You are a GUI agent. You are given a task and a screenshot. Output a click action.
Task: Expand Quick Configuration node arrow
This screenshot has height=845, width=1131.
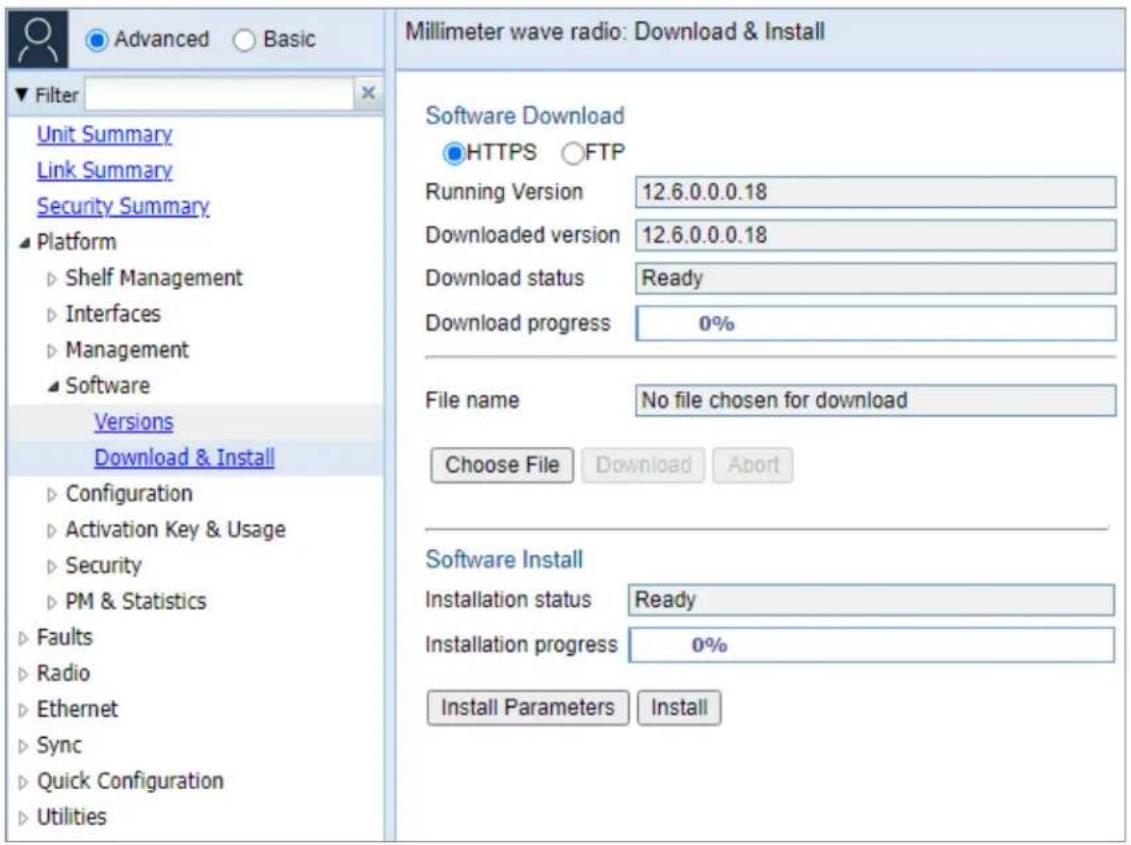click(23, 782)
